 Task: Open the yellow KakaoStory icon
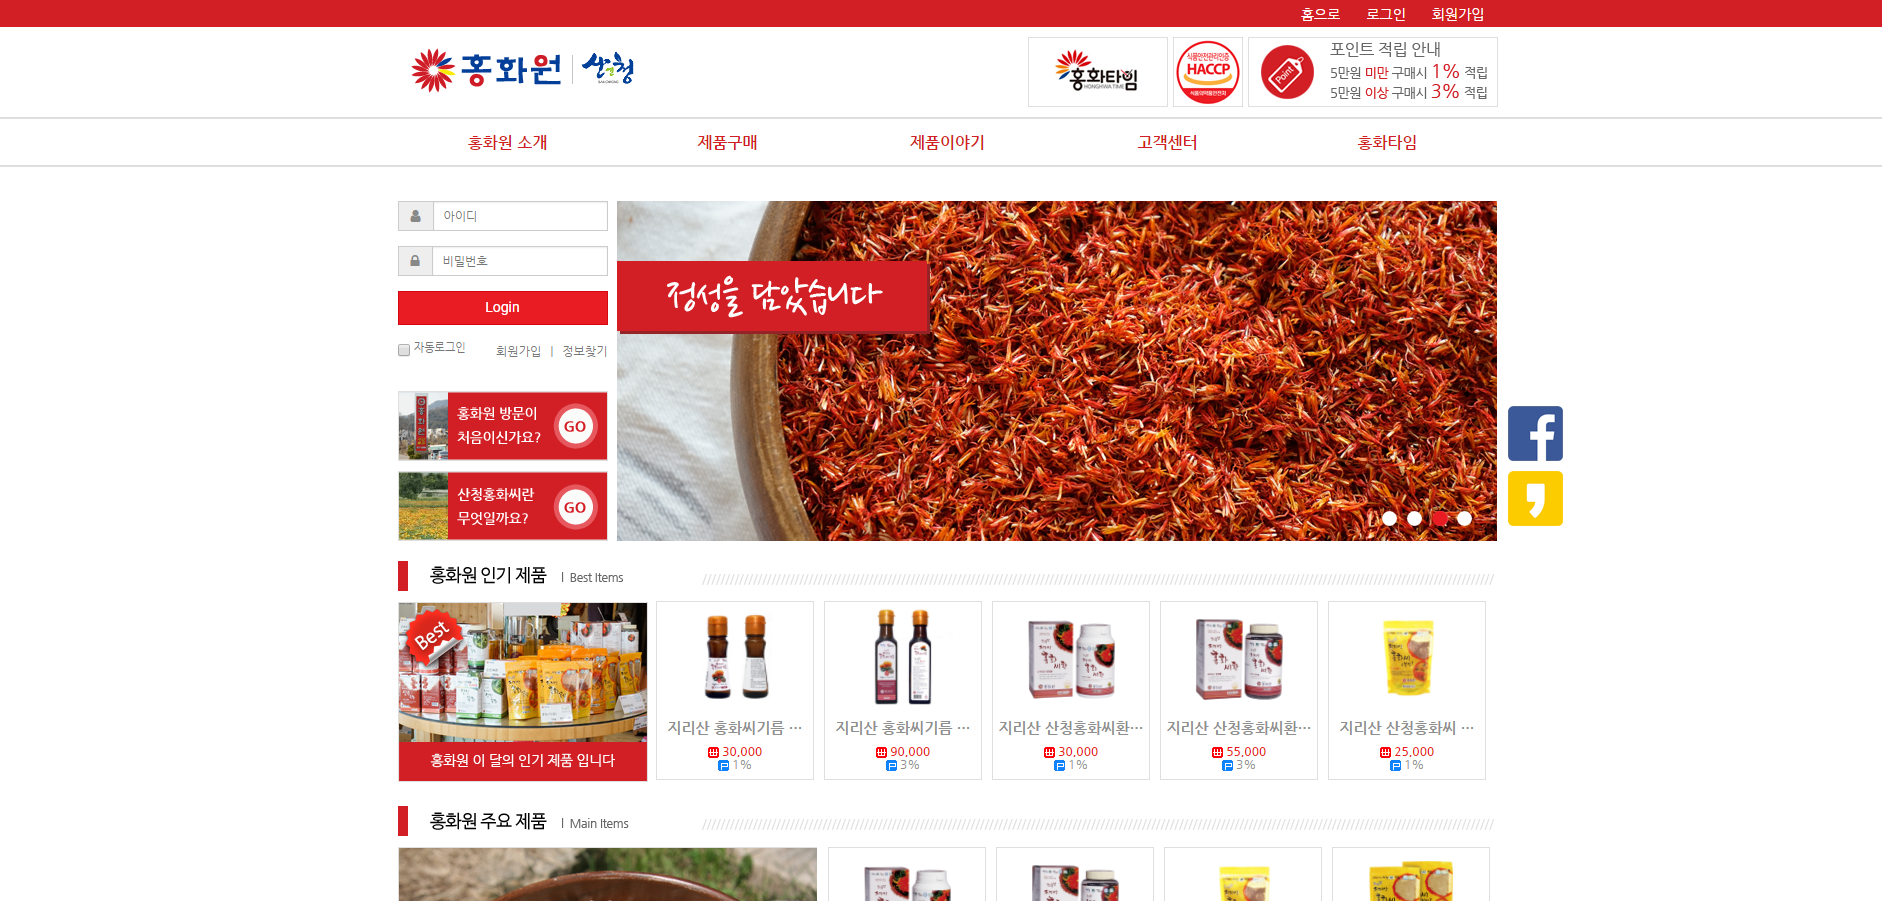1535,498
